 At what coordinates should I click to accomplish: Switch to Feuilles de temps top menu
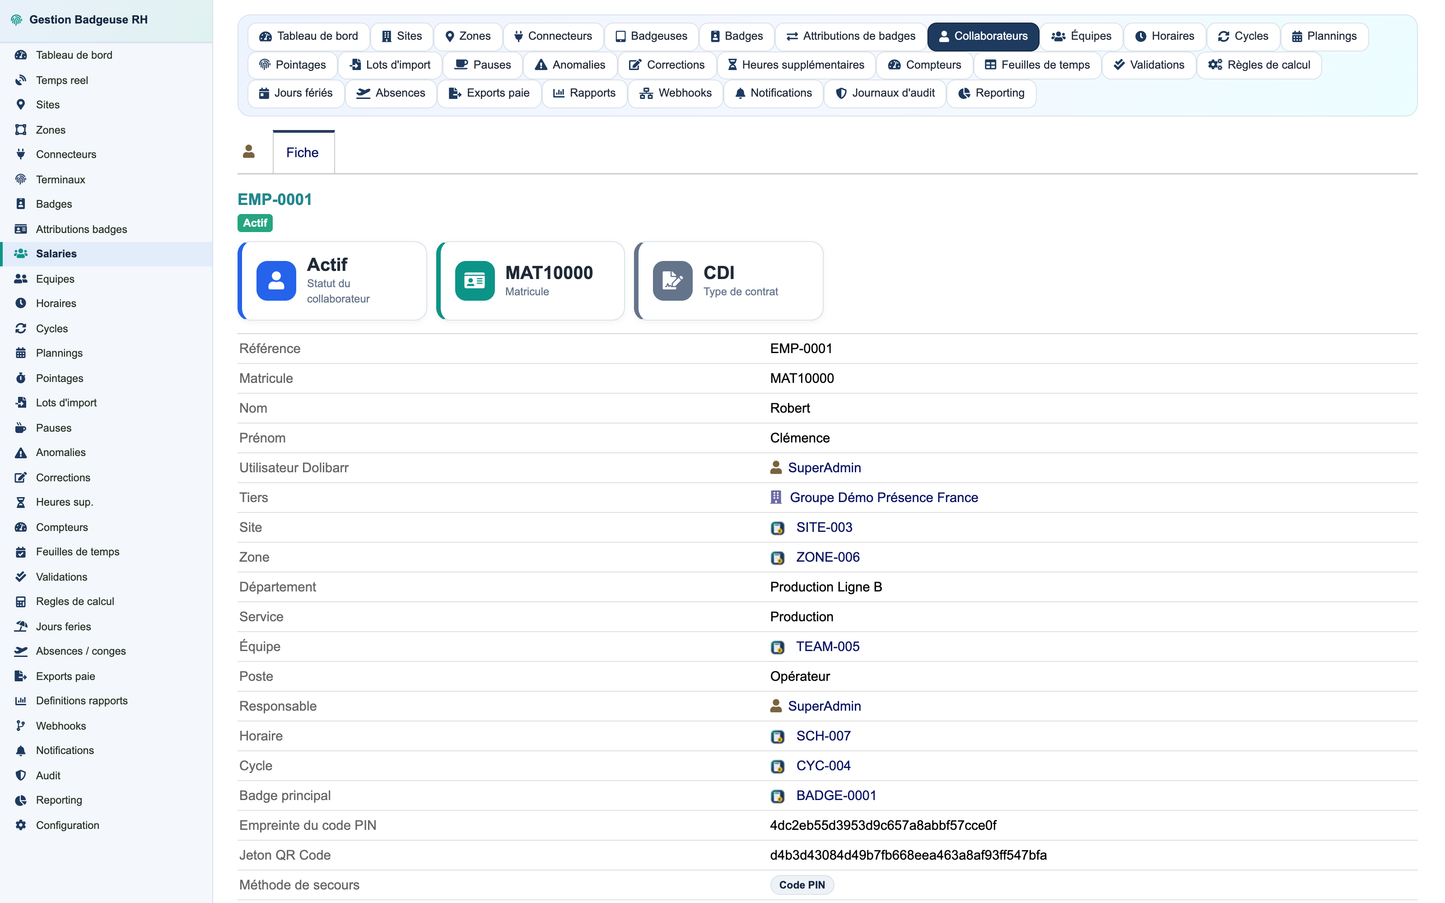(1037, 65)
